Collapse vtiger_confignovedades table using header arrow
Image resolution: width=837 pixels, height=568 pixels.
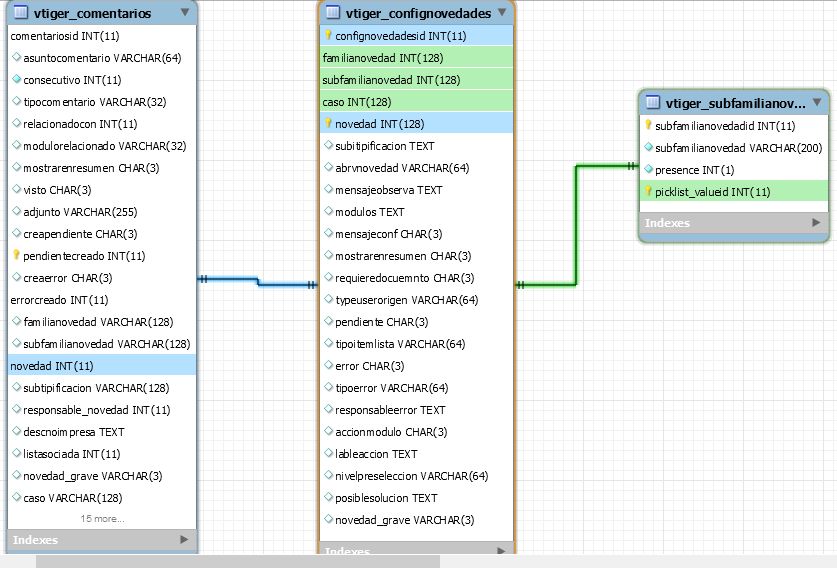coord(502,12)
